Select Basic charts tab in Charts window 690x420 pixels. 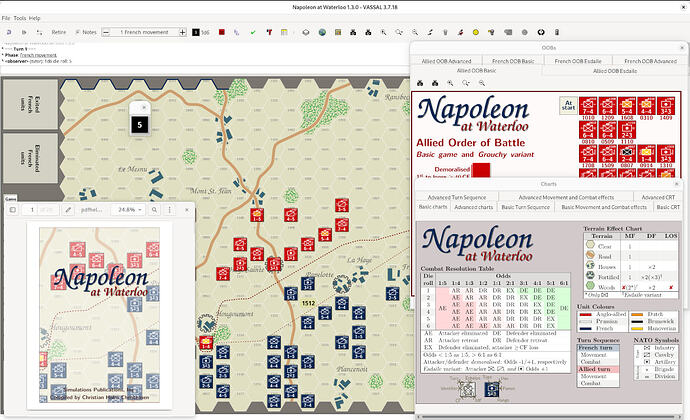[x=433, y=207]
